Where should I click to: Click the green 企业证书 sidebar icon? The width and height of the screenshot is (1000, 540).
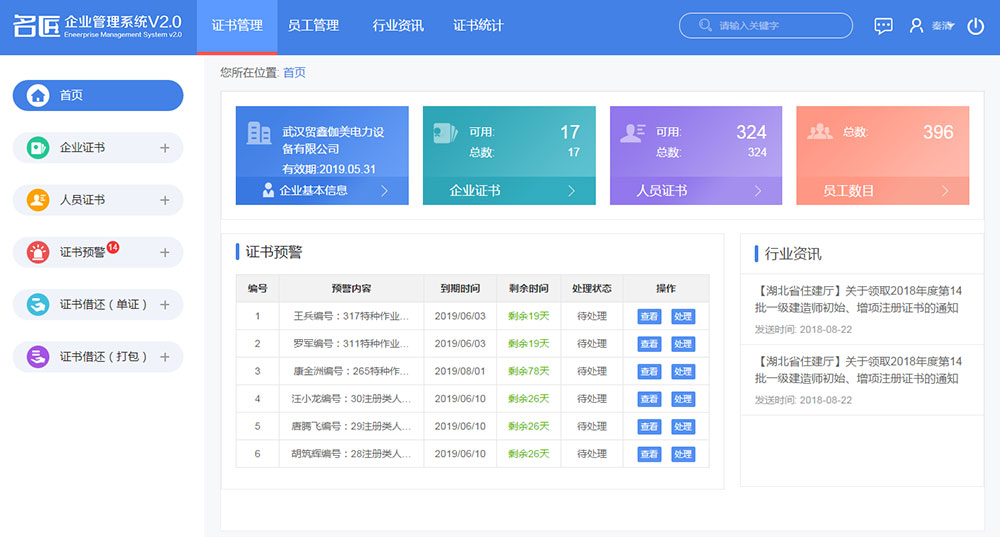click(x=38, y=148)
